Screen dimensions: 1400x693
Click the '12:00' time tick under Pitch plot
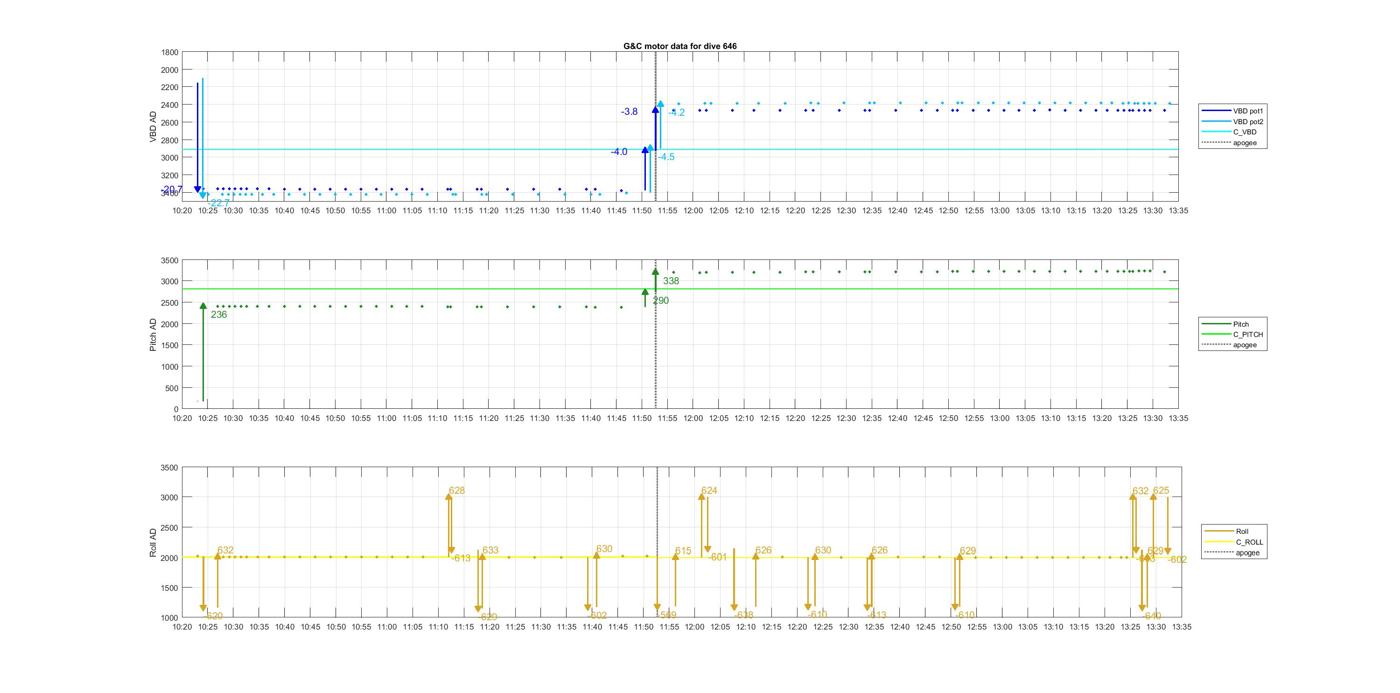pos(693,419)
